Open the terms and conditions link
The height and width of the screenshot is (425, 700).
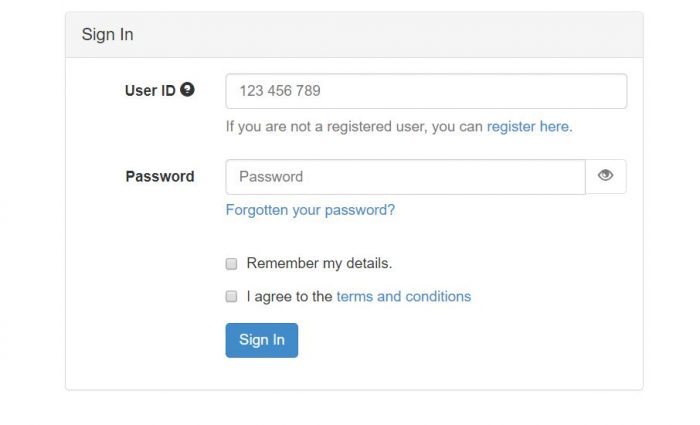[403, 297]
